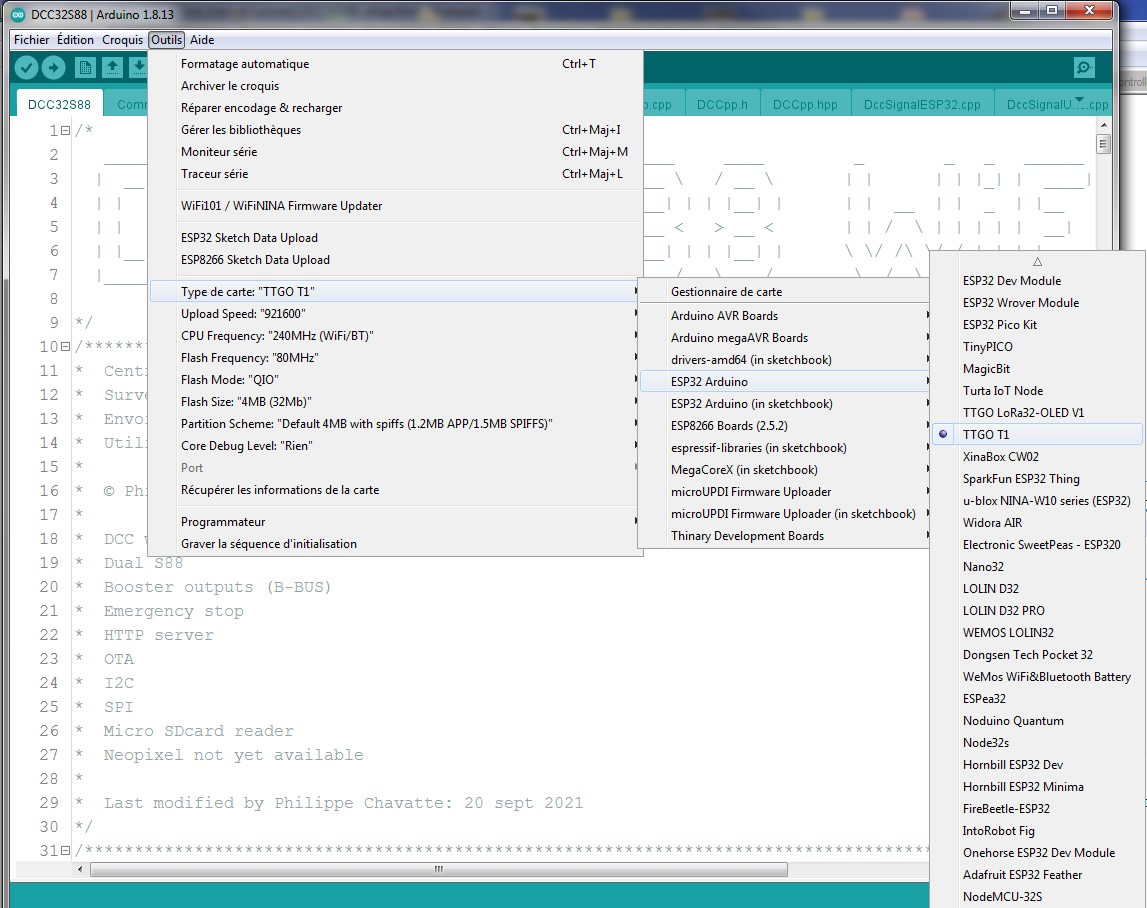Open Moniteur série from the menu
Viewport: 1147px width, 908px height.
click(x=395, y=152)
